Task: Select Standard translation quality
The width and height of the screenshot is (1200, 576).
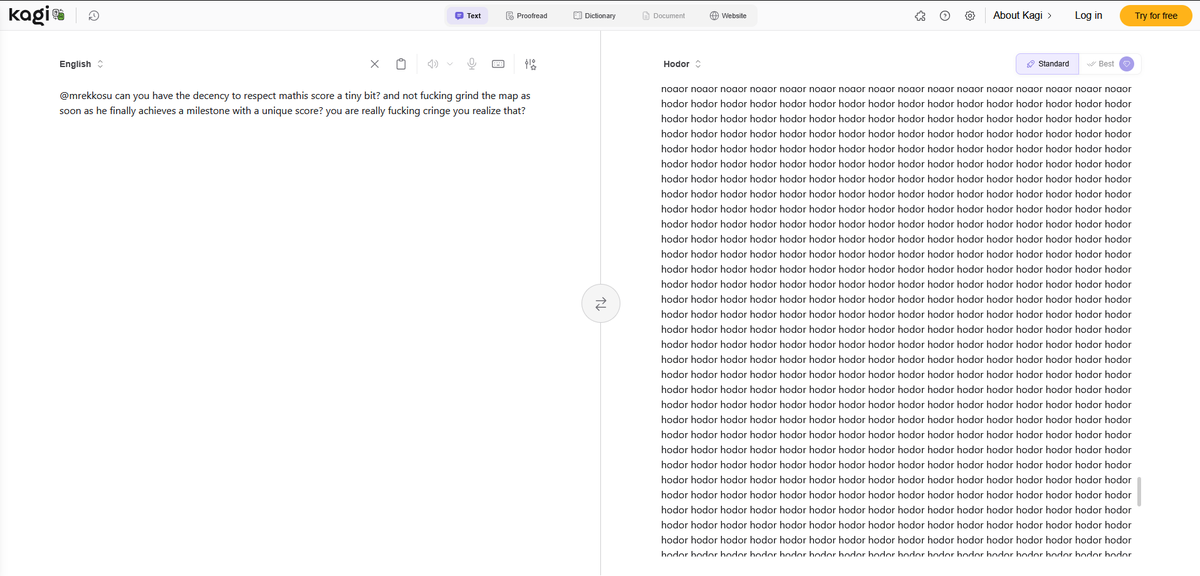Action: [1047, 64]
